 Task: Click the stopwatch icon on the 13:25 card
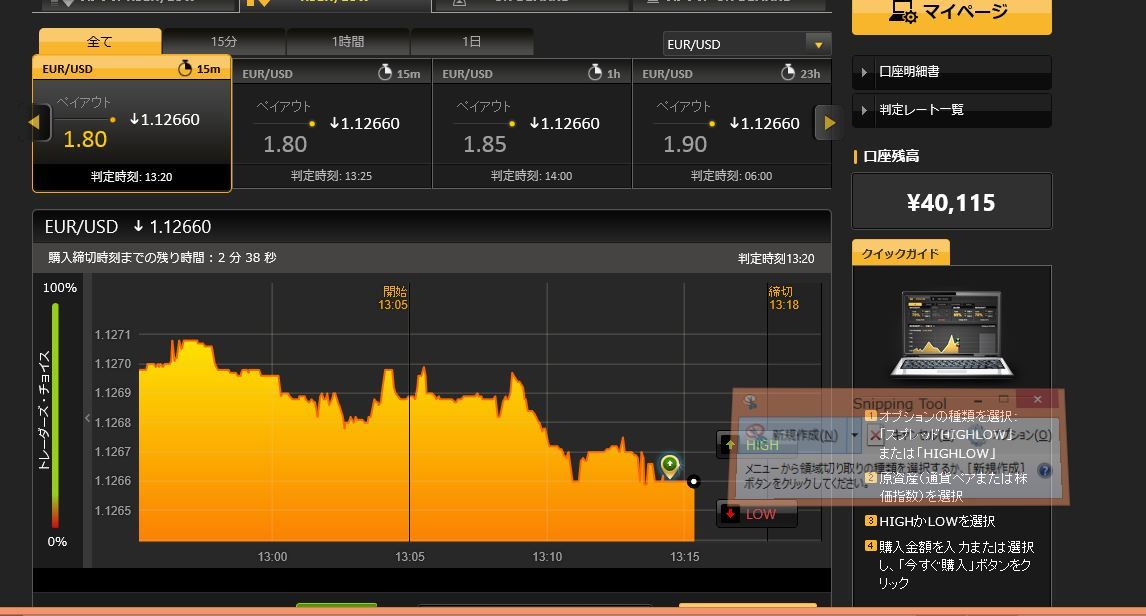(385, 72)
